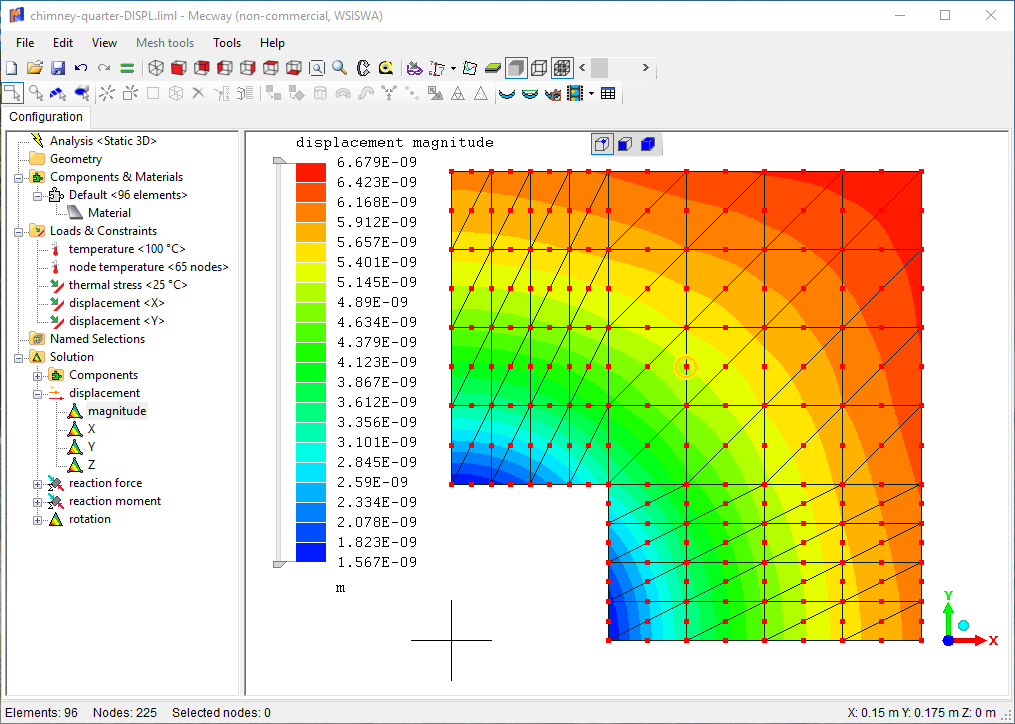This screenshot has height=724, width=1015.
Task: Click the dashed selection icon with numbers
Action: 438,68
